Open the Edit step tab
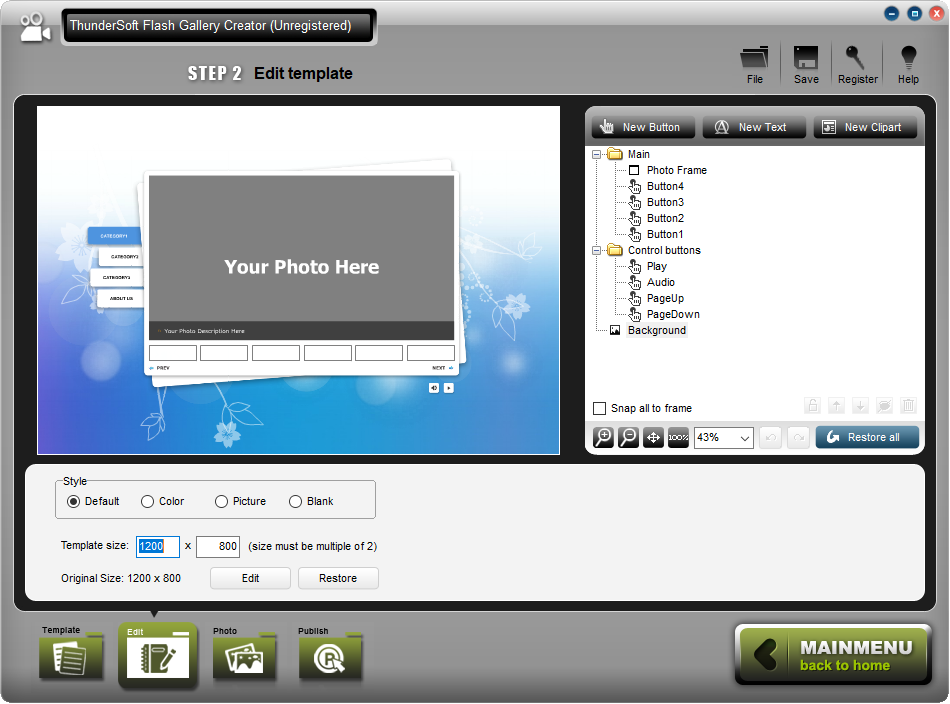Viewport: 950px width, 704px height. (158, 654)
